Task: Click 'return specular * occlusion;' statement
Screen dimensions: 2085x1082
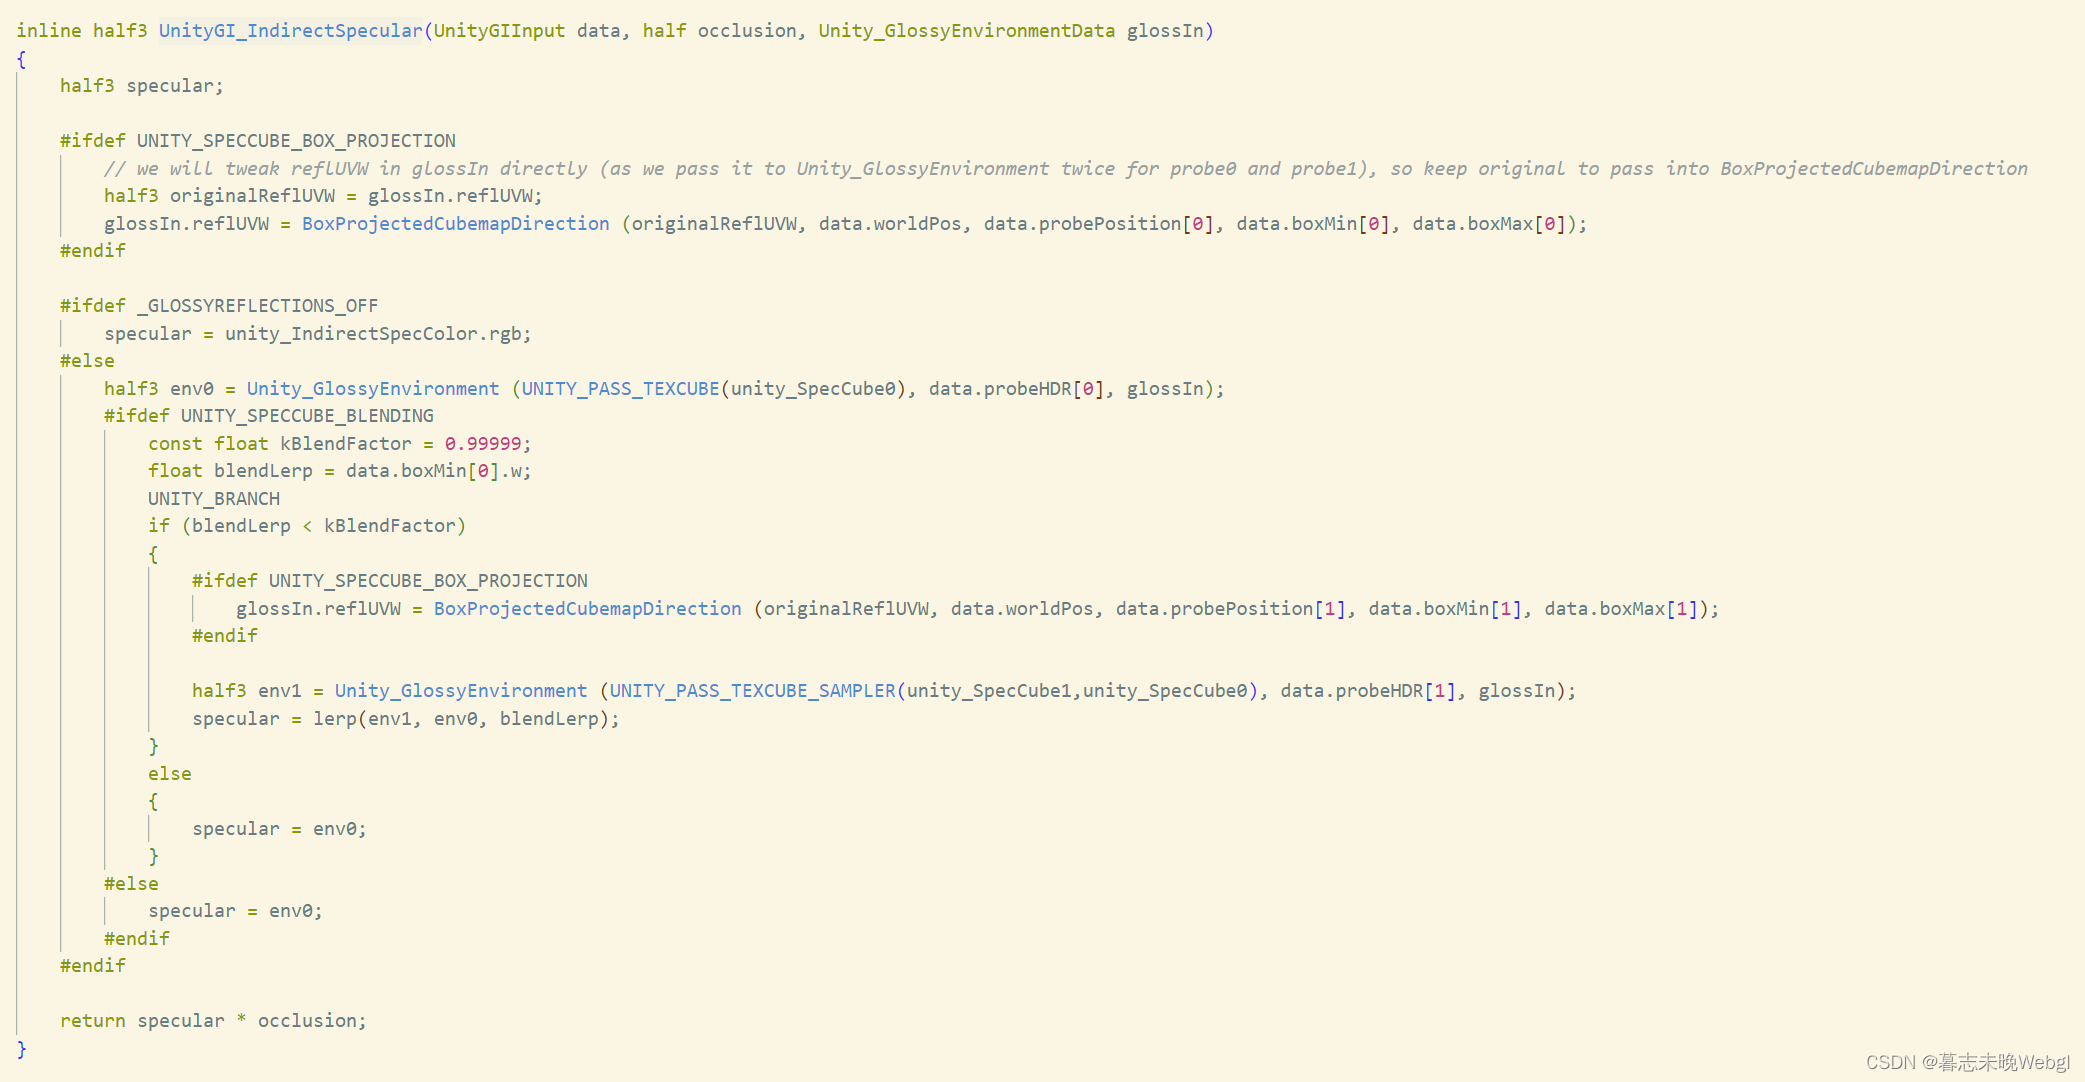Action: tap(213, 1021)
